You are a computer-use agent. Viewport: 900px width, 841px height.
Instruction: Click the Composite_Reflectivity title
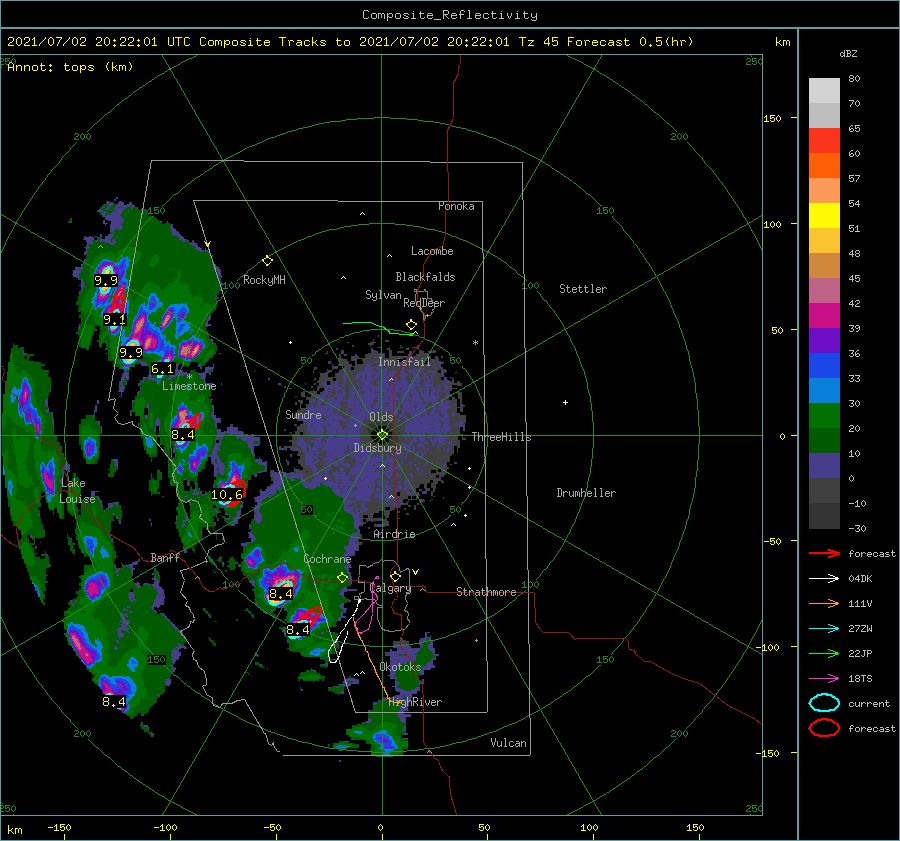point(450,15)
